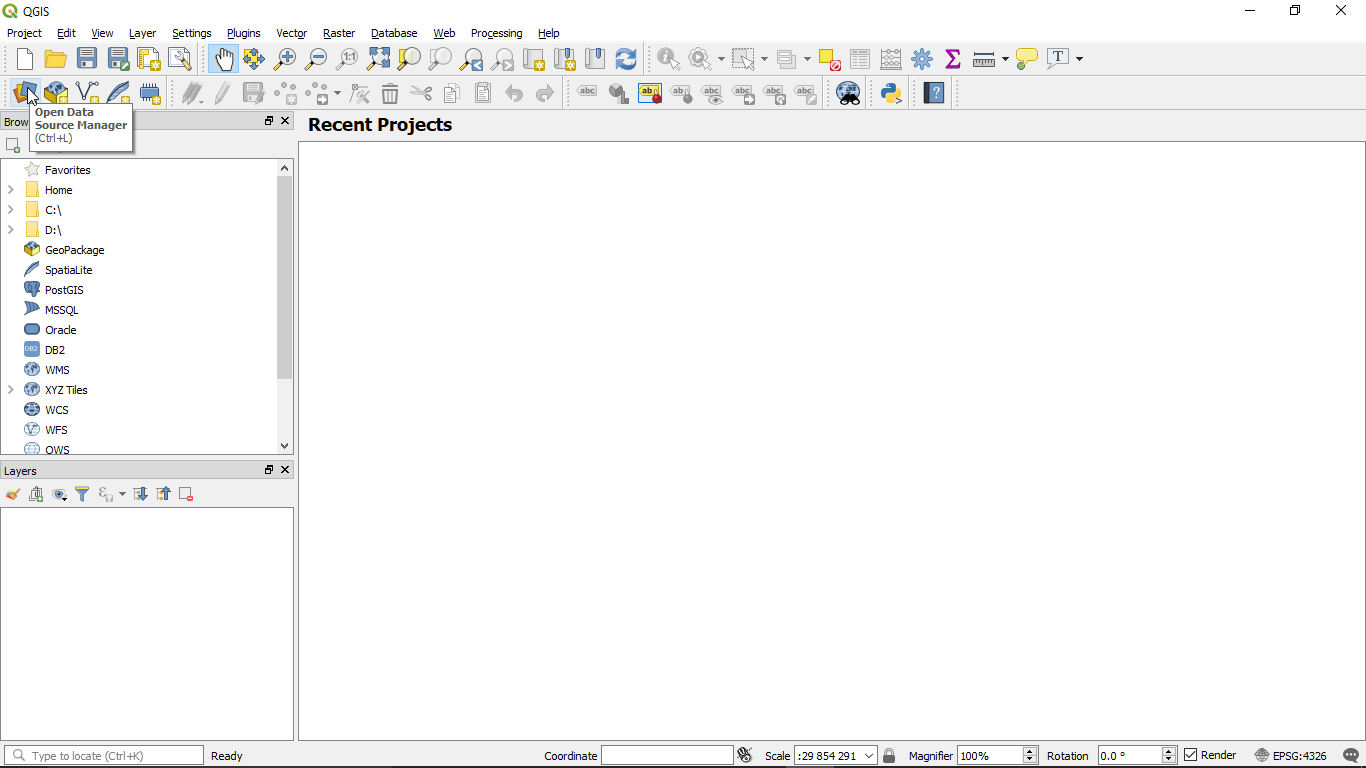1366x768 pixels.
Task: Toggle the Render checkbox in status bar
Action: click(1190, 755)
